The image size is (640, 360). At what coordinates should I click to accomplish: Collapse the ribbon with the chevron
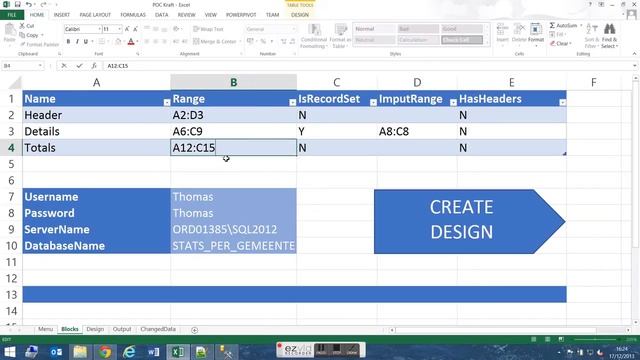pos(634,54)
